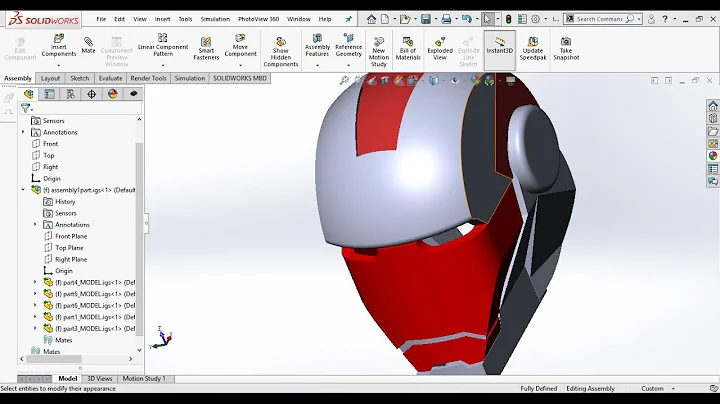
Task: Expand part6_MODEL.igs component
Action: coord(35,305)
